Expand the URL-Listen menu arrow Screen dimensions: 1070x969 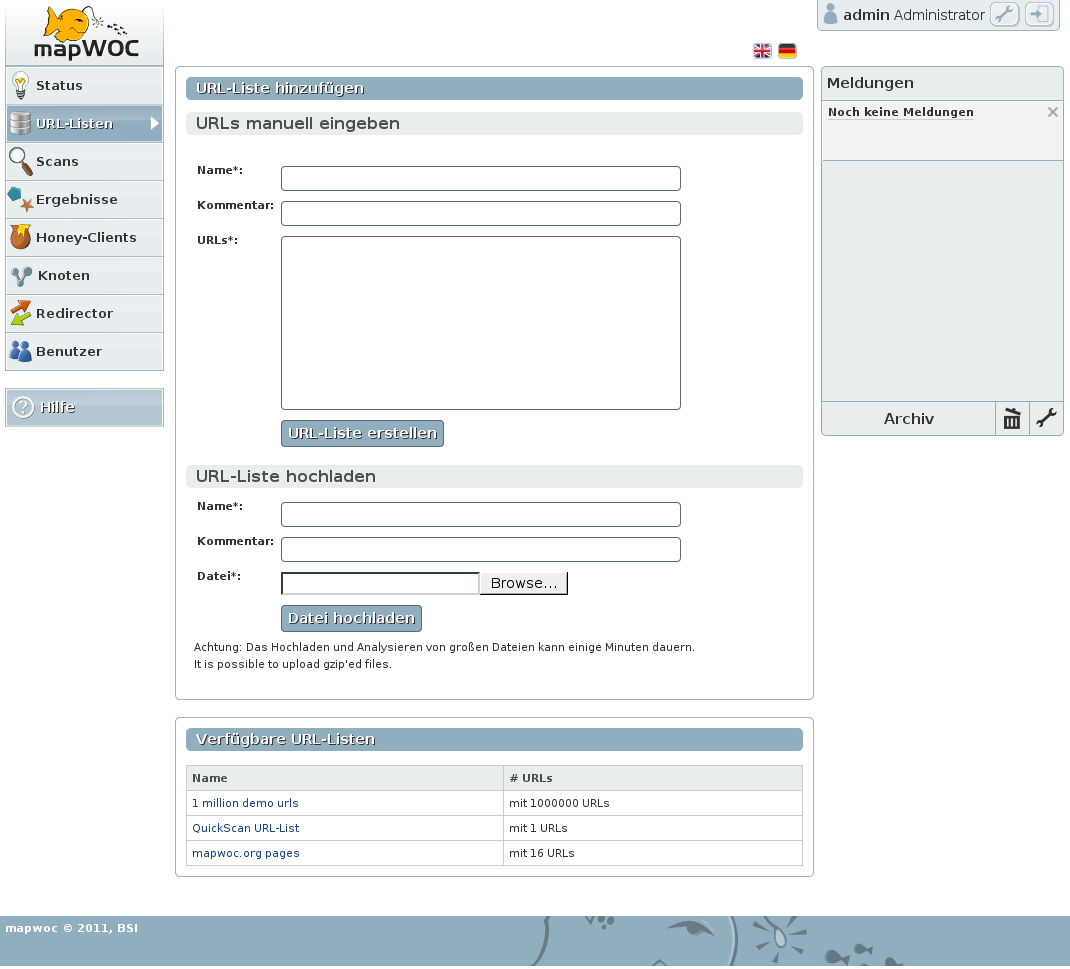click(x=155, y=124)
